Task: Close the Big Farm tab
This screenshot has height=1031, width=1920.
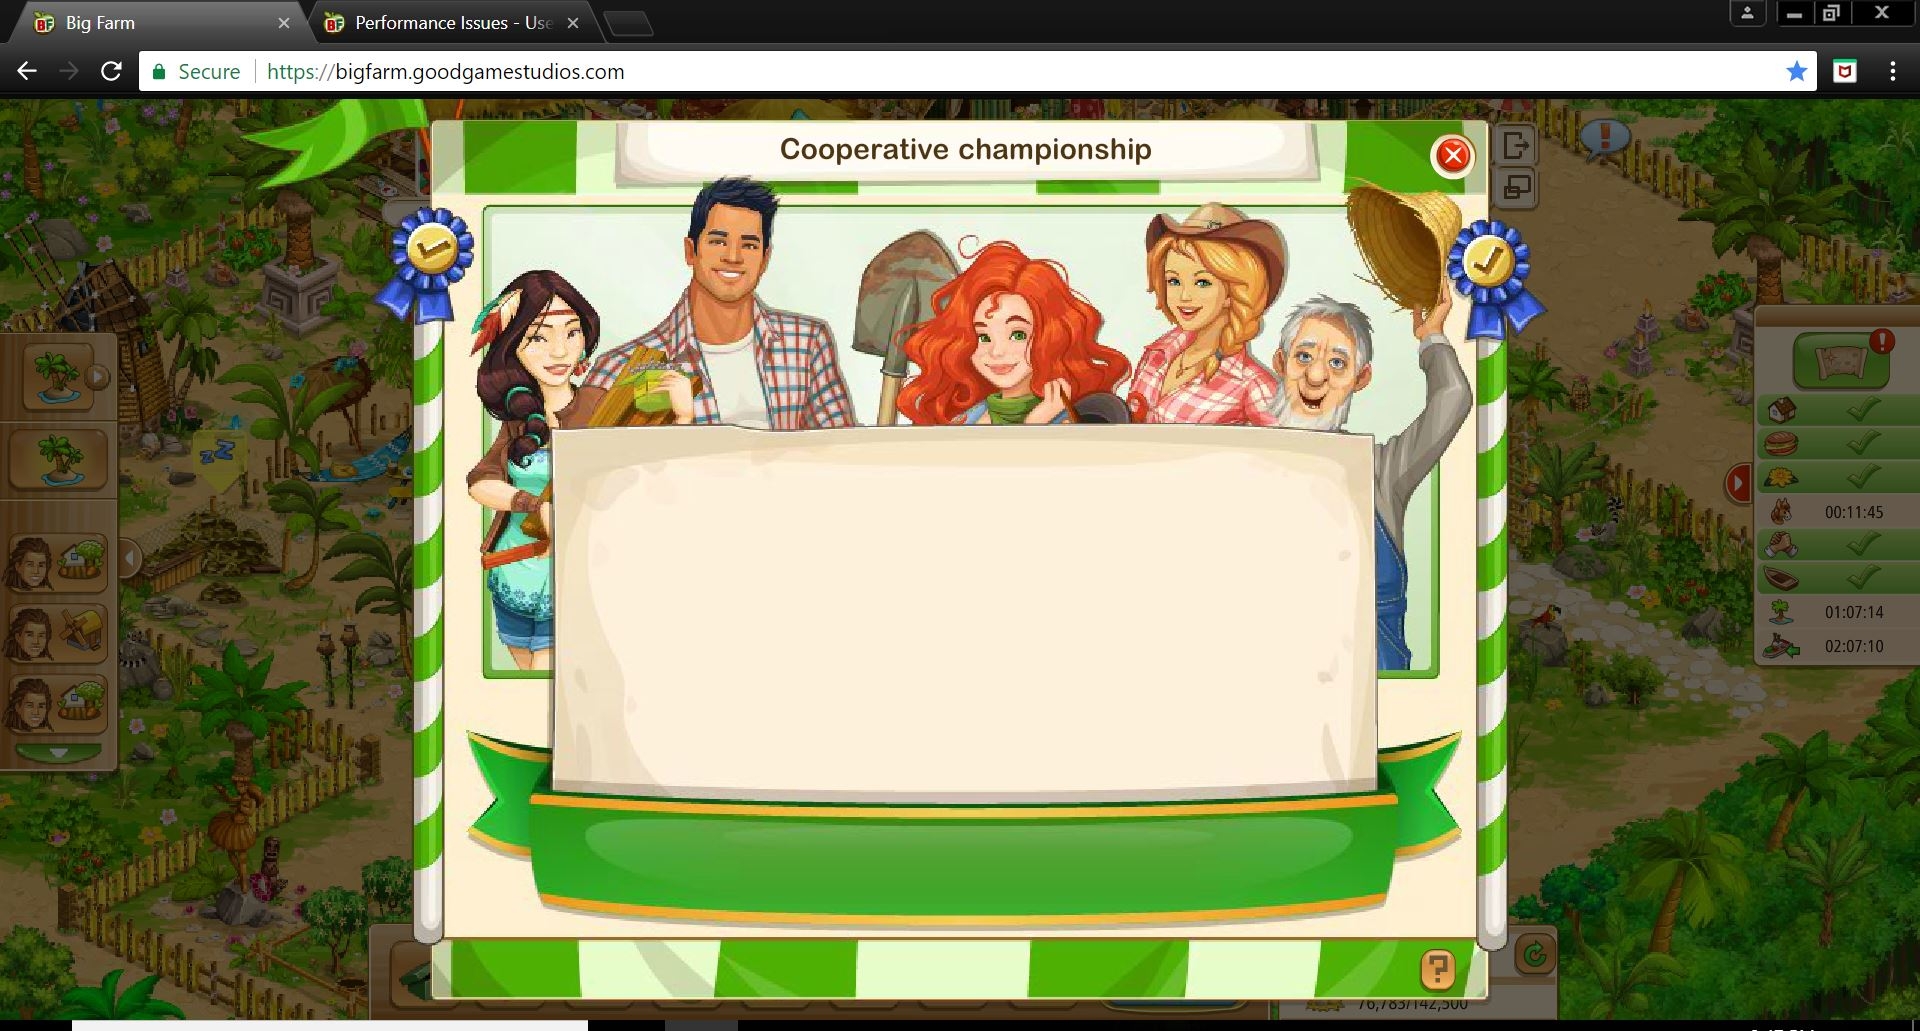Action: tap(284, 23)
